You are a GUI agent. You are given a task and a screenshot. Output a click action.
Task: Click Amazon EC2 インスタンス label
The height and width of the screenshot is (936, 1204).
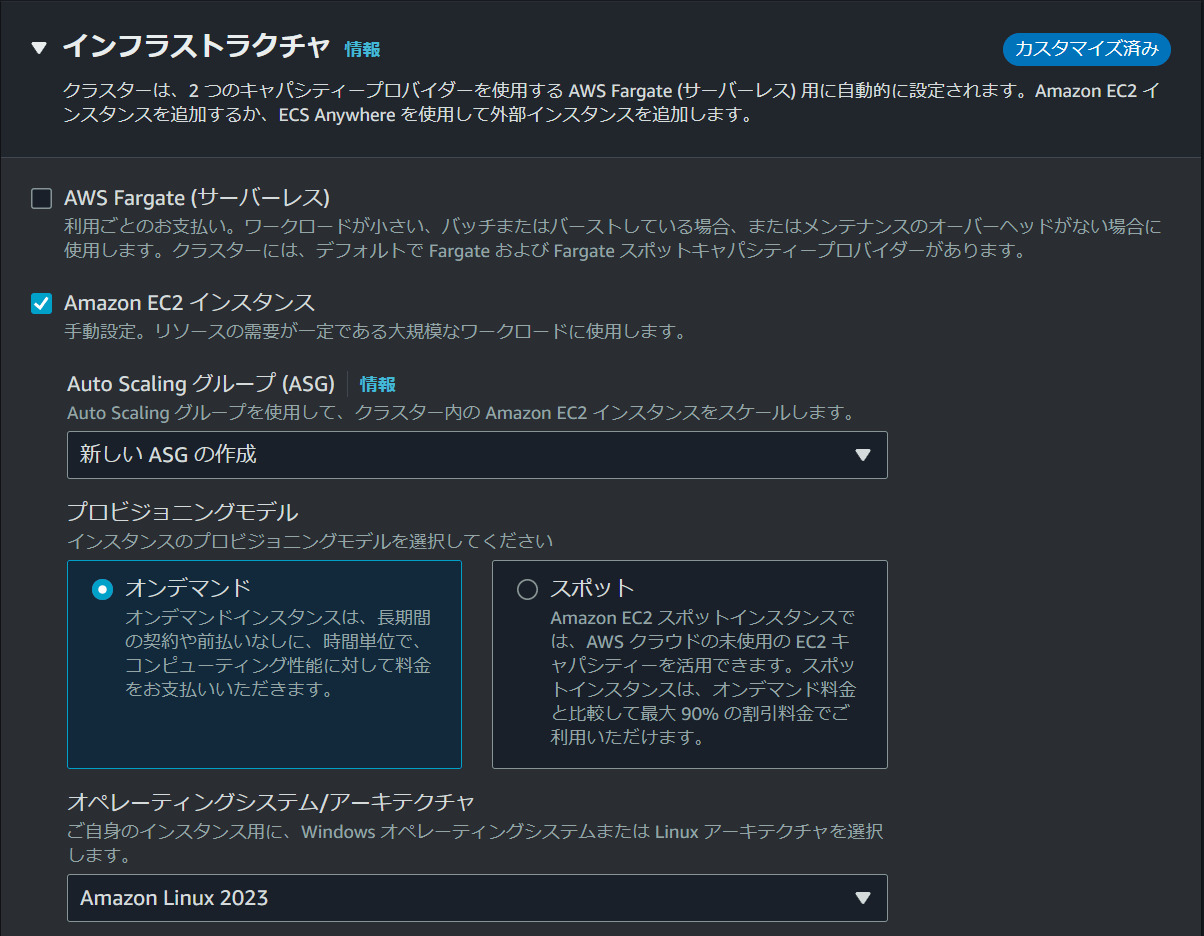tap(190, 302)
